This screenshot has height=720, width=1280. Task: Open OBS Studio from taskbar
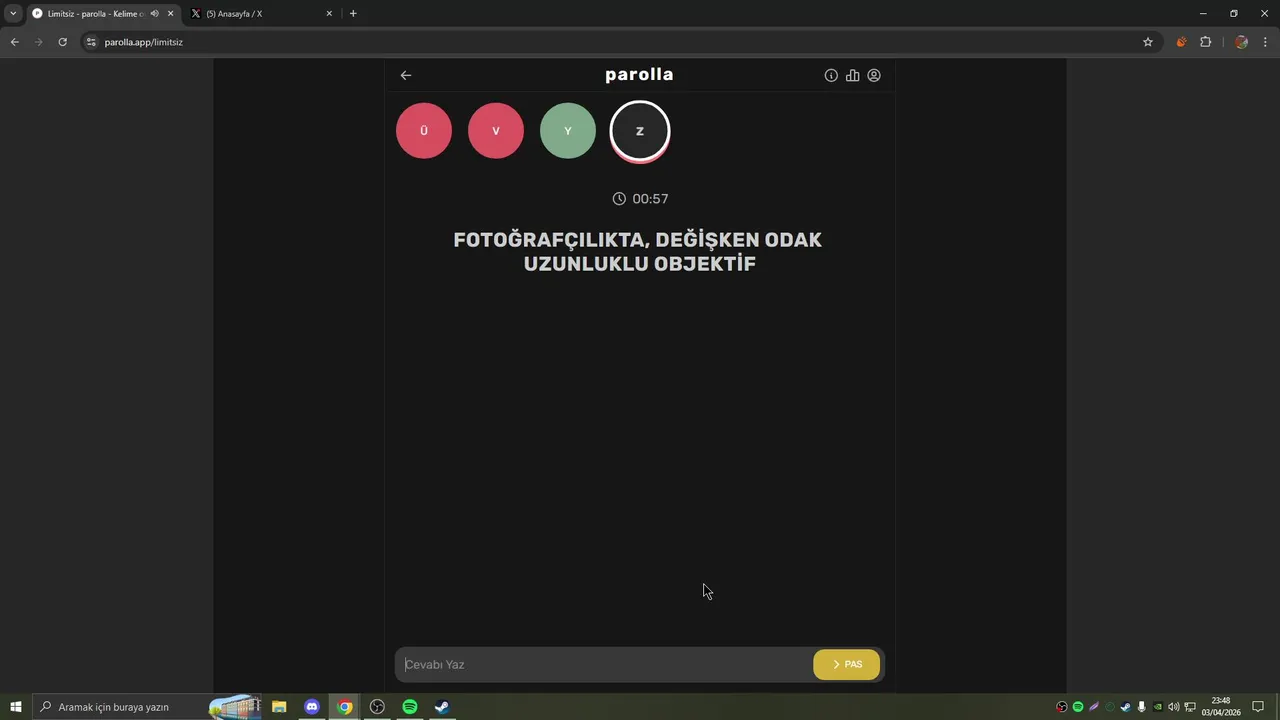(377, 707)
